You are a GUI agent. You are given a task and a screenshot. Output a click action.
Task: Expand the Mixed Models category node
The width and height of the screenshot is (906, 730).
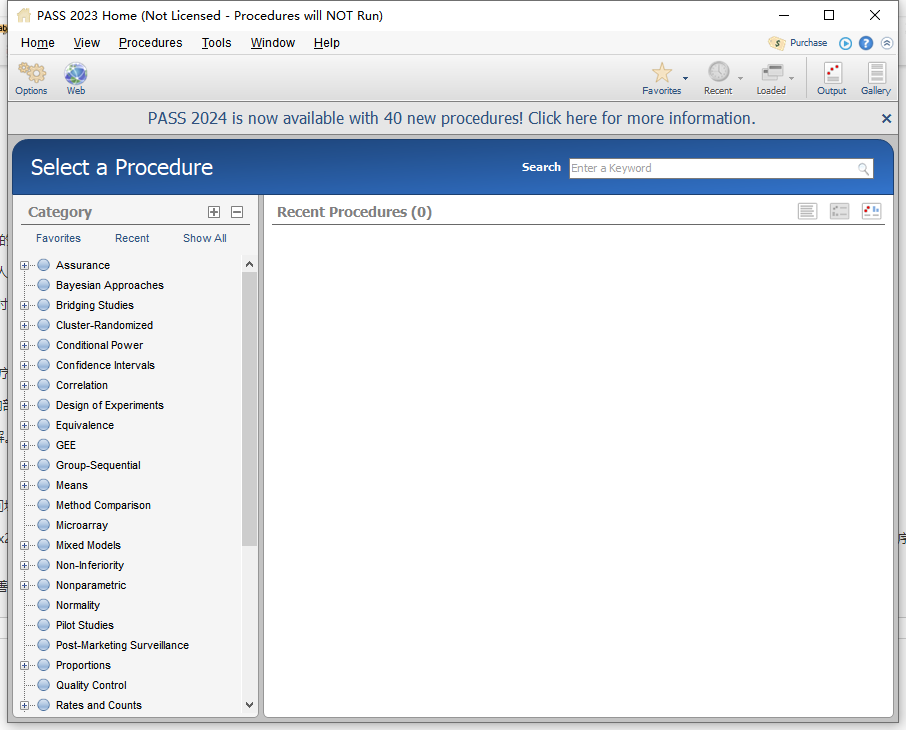[24, 545]
